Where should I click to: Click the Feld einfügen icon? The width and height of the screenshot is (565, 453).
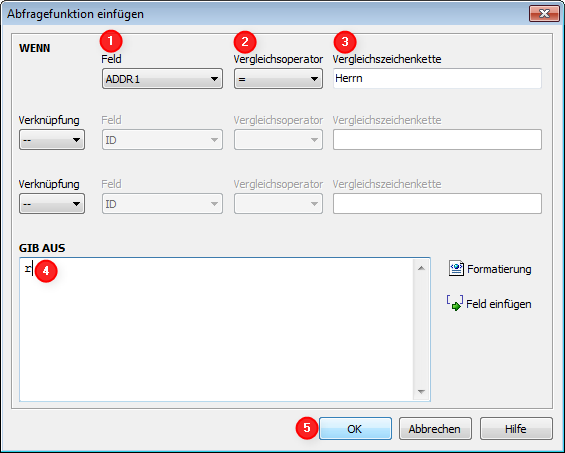pos(455,303)
